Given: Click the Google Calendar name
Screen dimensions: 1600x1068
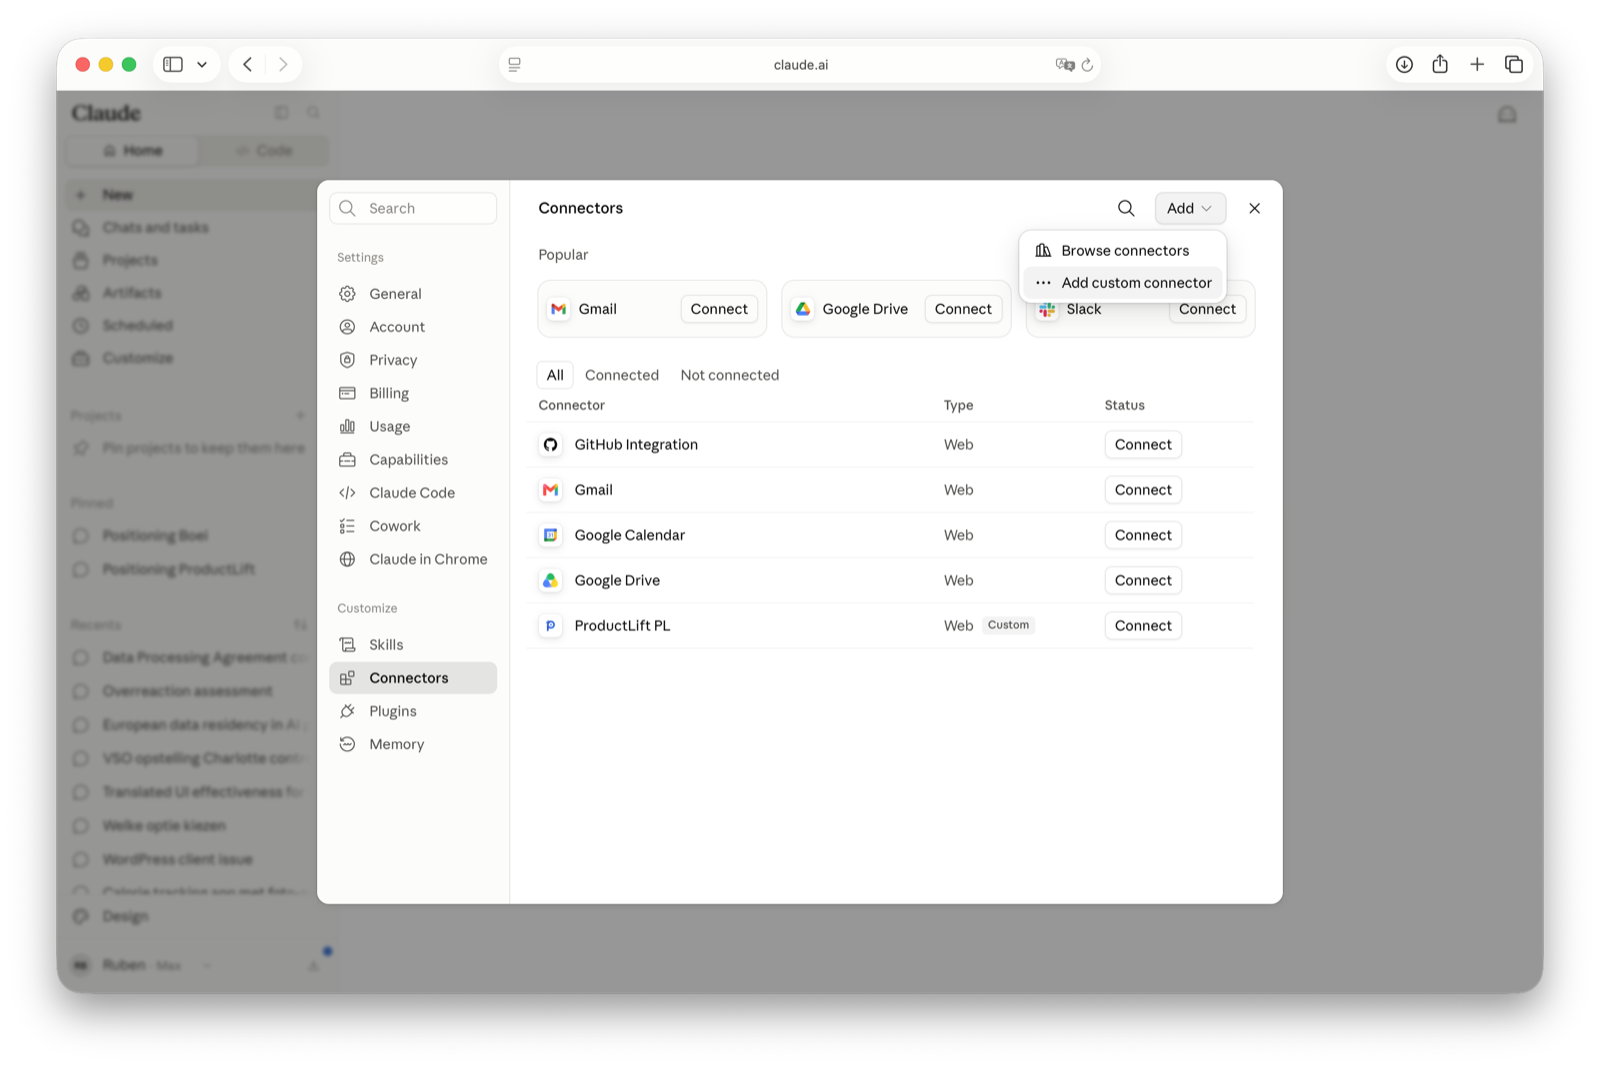Looking at the screenshot, I should coord(629,535).
